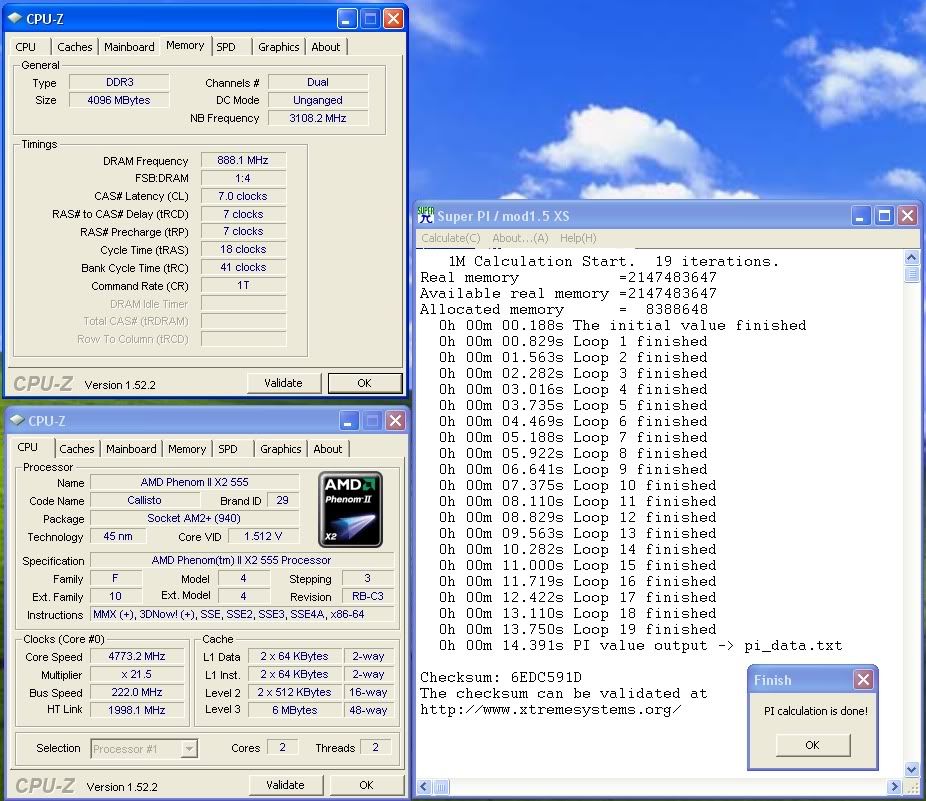Click top CPU-Z window title icon
This screenshot has height=801, width=926.
[x=15, y=18]
